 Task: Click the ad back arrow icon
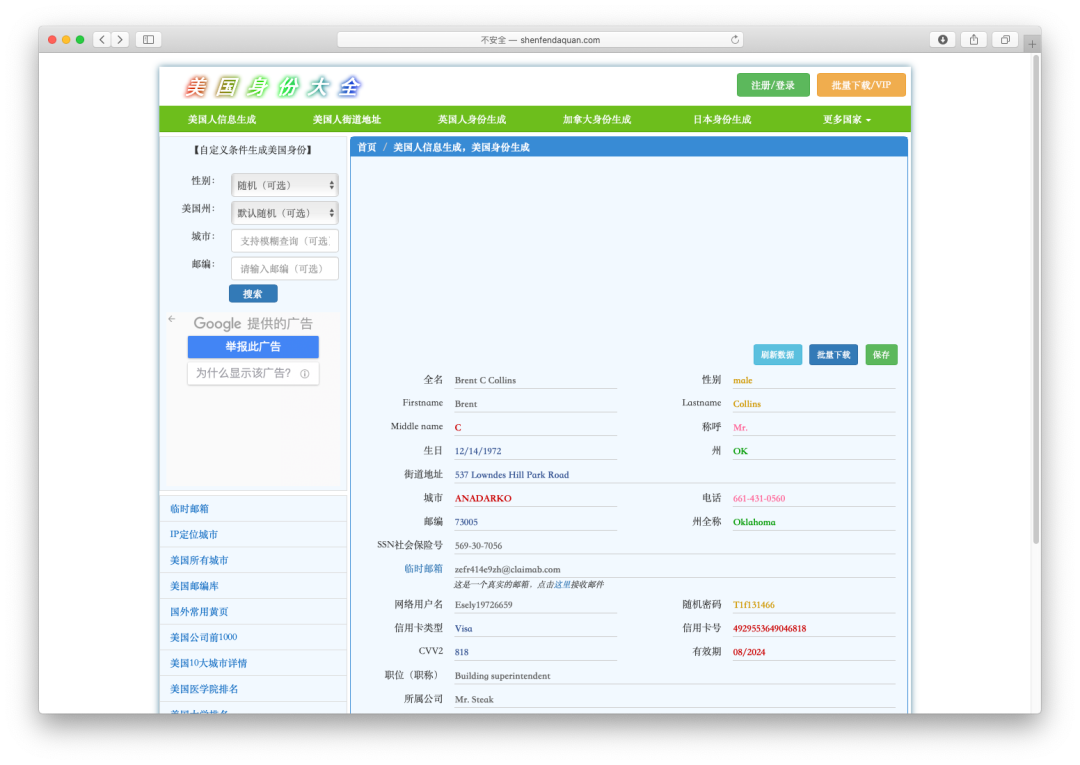point(172,319)
